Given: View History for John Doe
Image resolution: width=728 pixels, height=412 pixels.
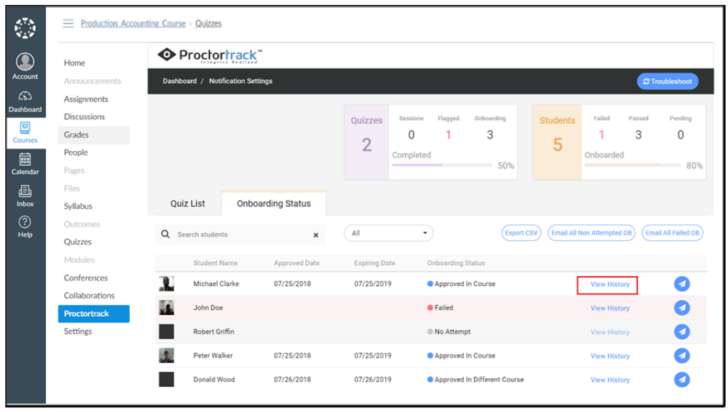Looking at the screenshot, I should pos(610,308).
